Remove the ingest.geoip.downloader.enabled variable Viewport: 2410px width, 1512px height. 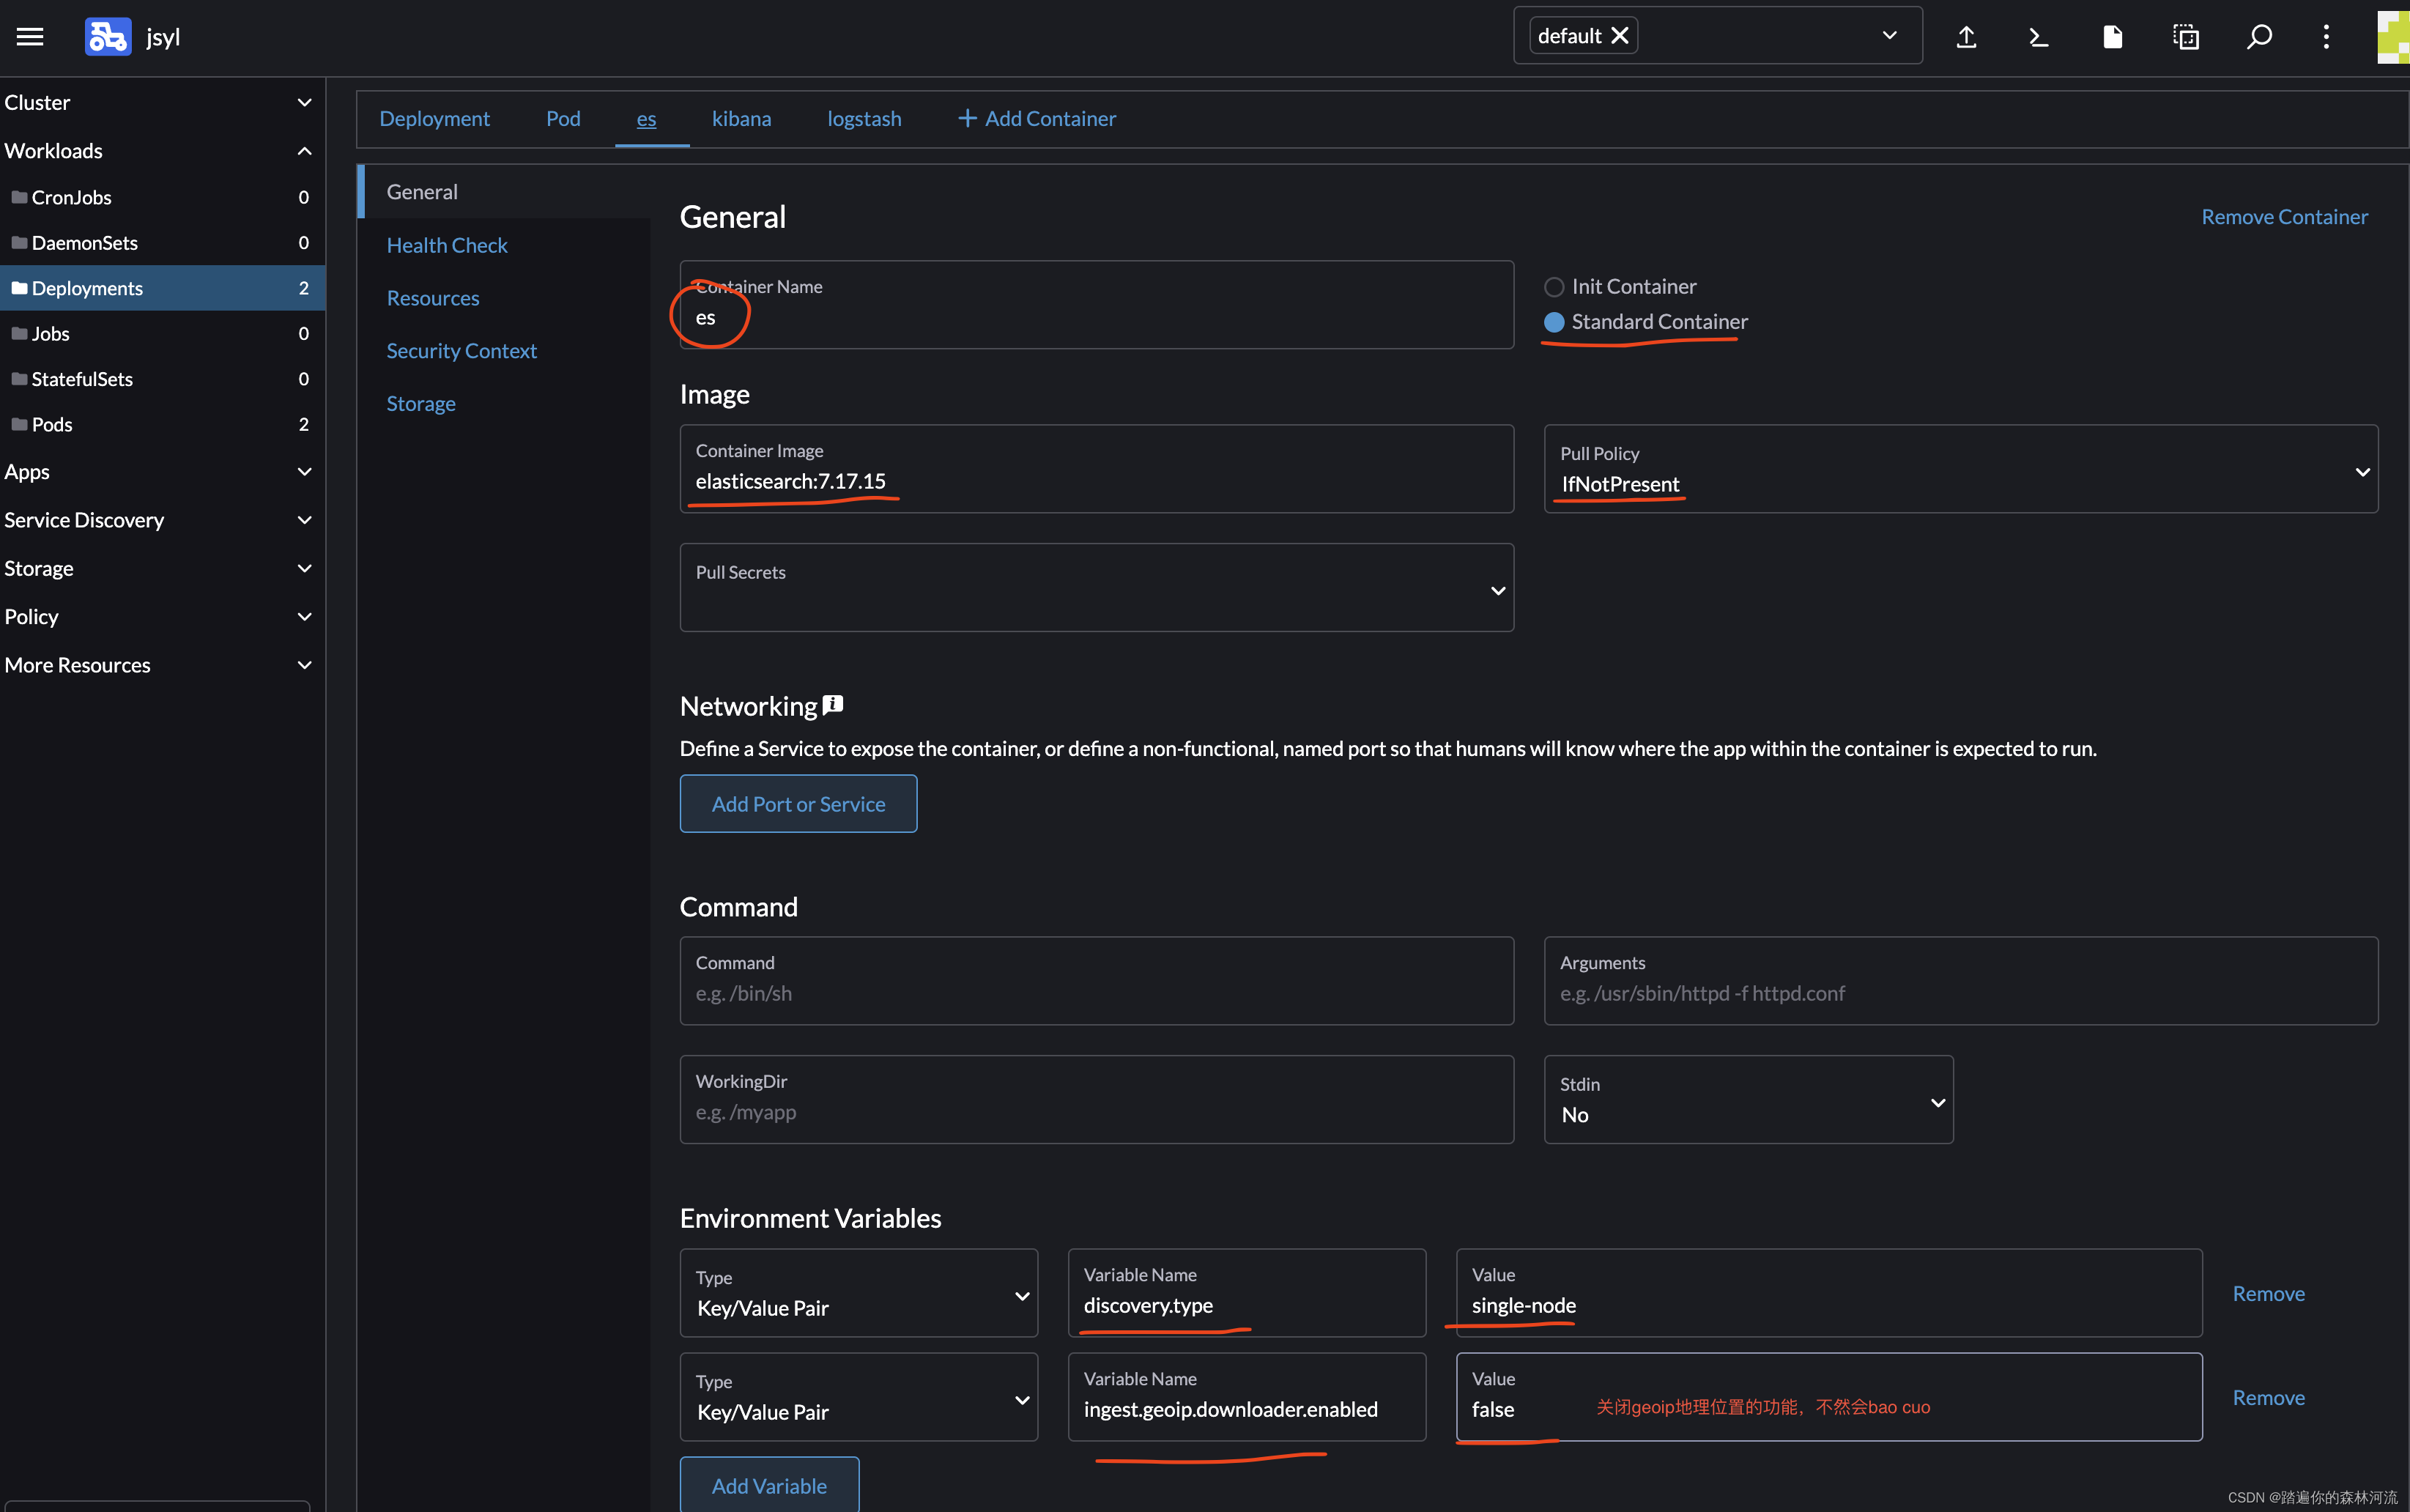2268,1397
